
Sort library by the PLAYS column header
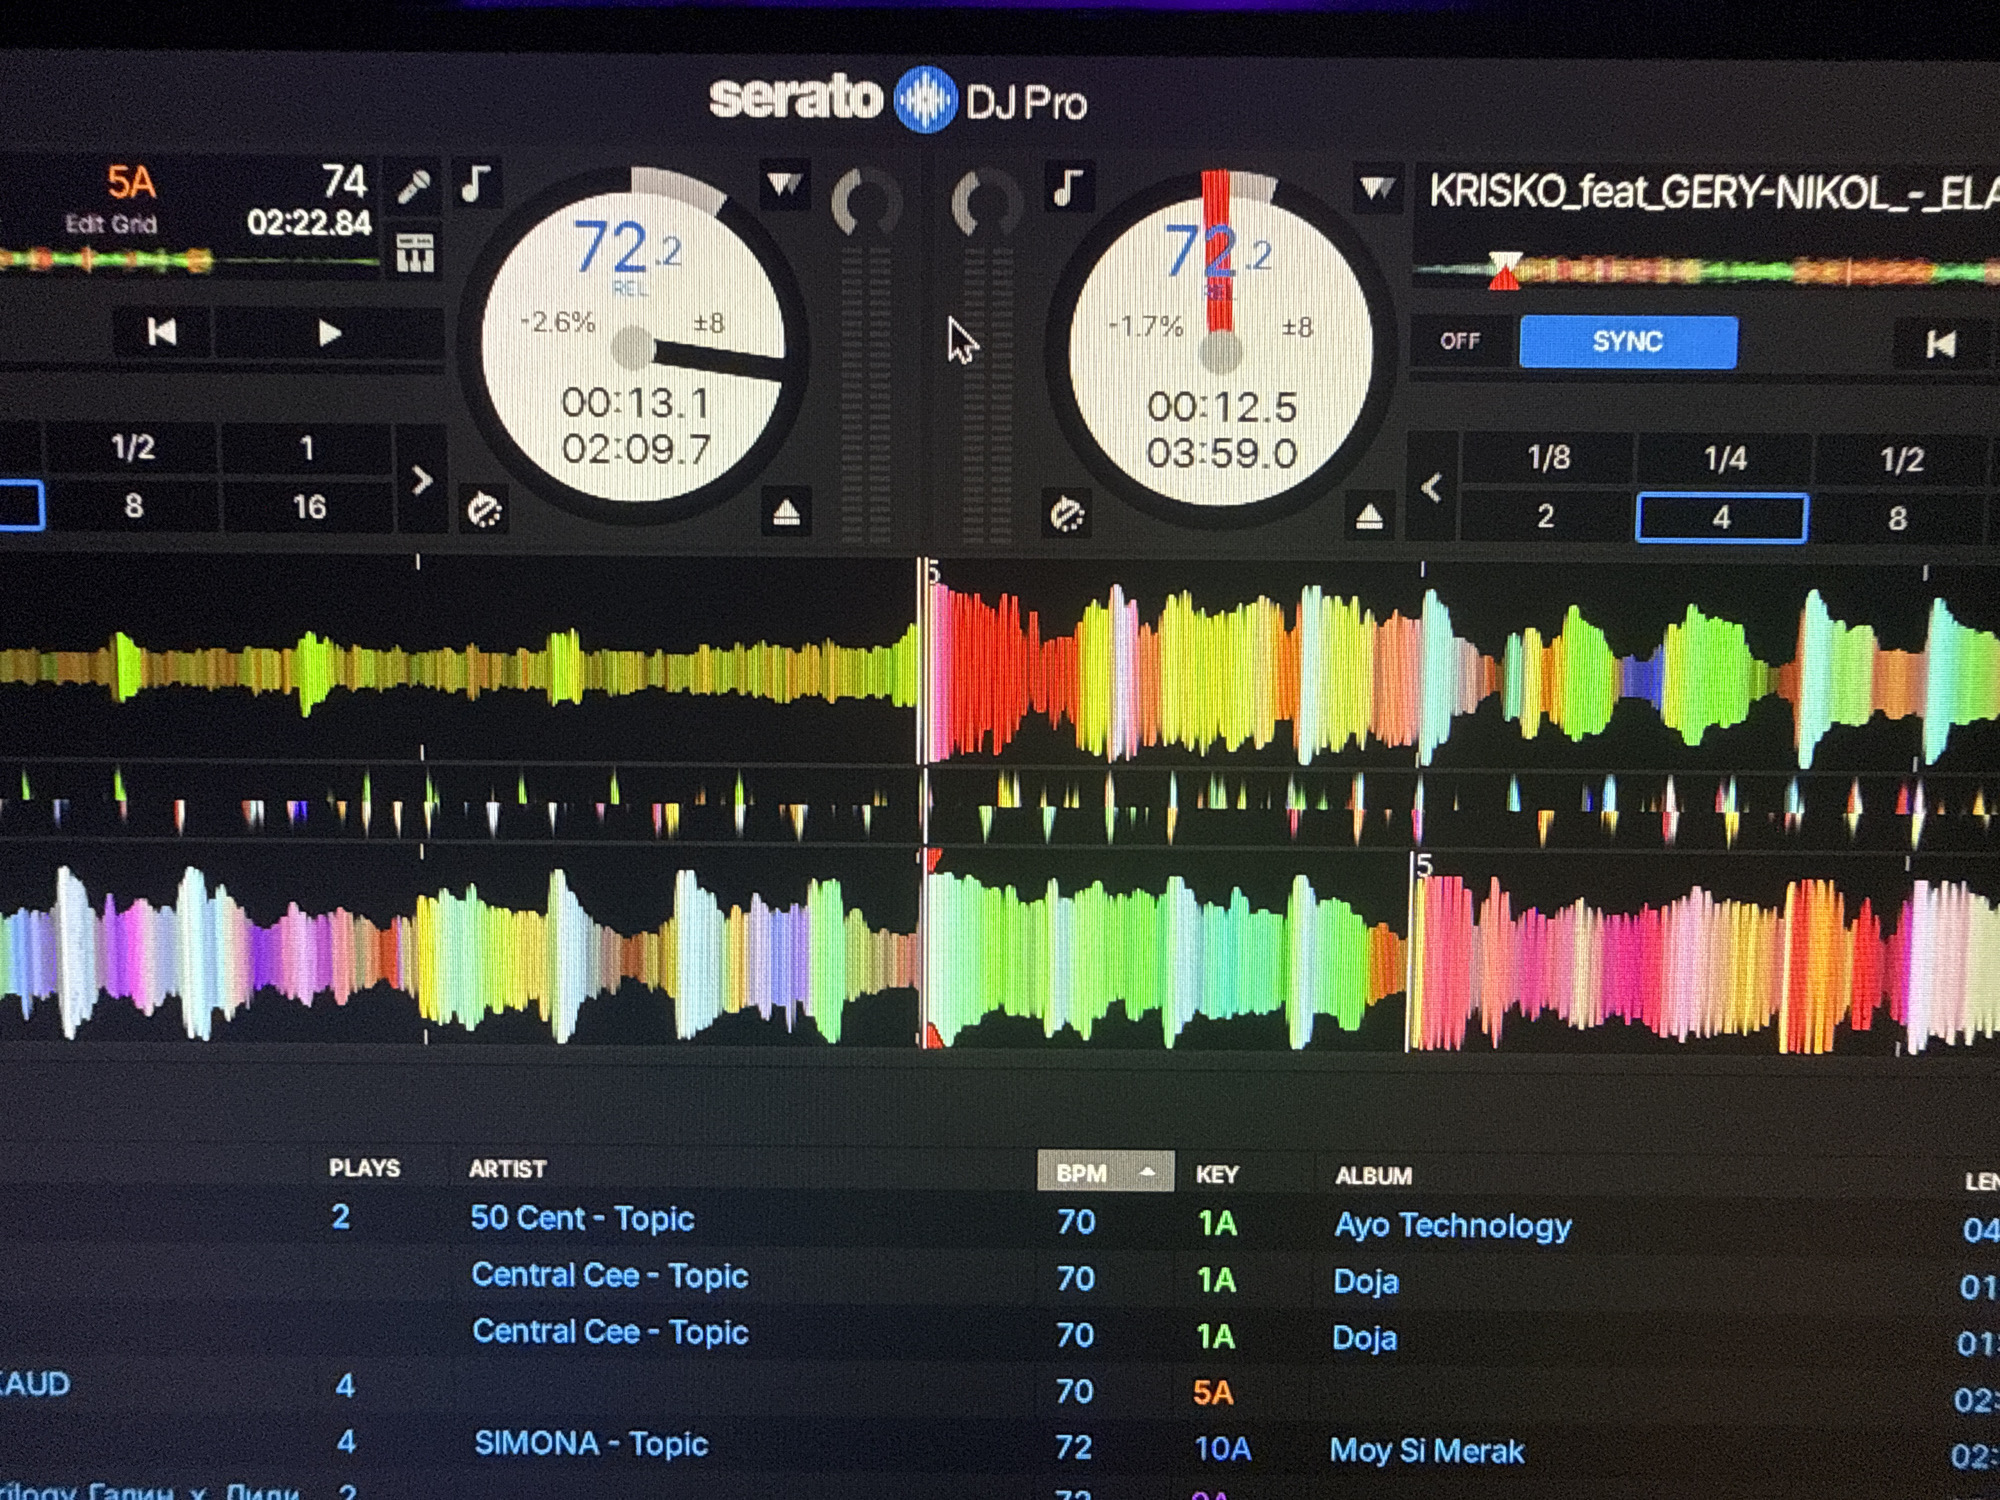(x=364, y=1168)
